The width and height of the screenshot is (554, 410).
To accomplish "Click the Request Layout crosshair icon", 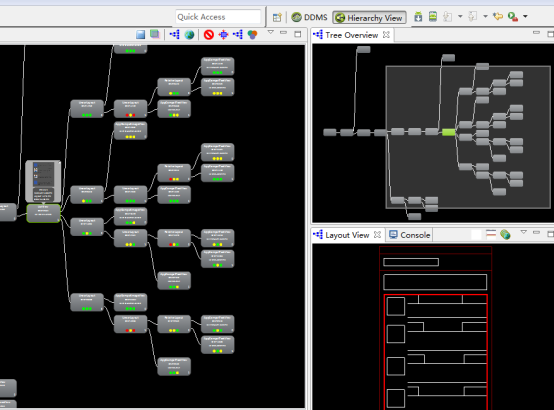I will pos(223,35).
